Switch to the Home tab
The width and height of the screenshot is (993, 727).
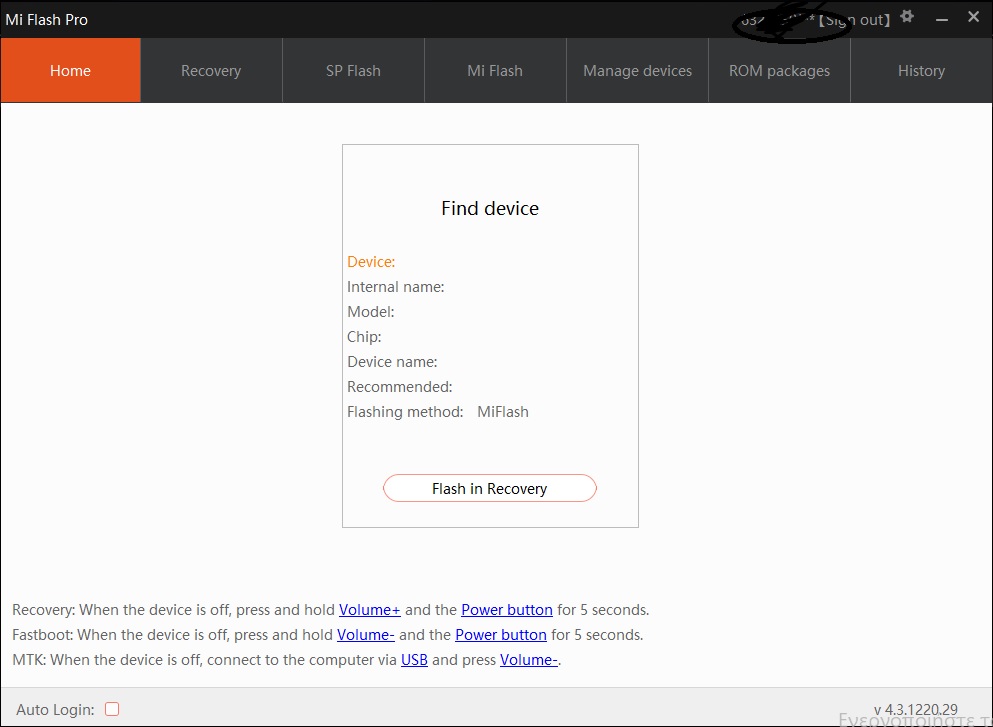tap(70, 71)
